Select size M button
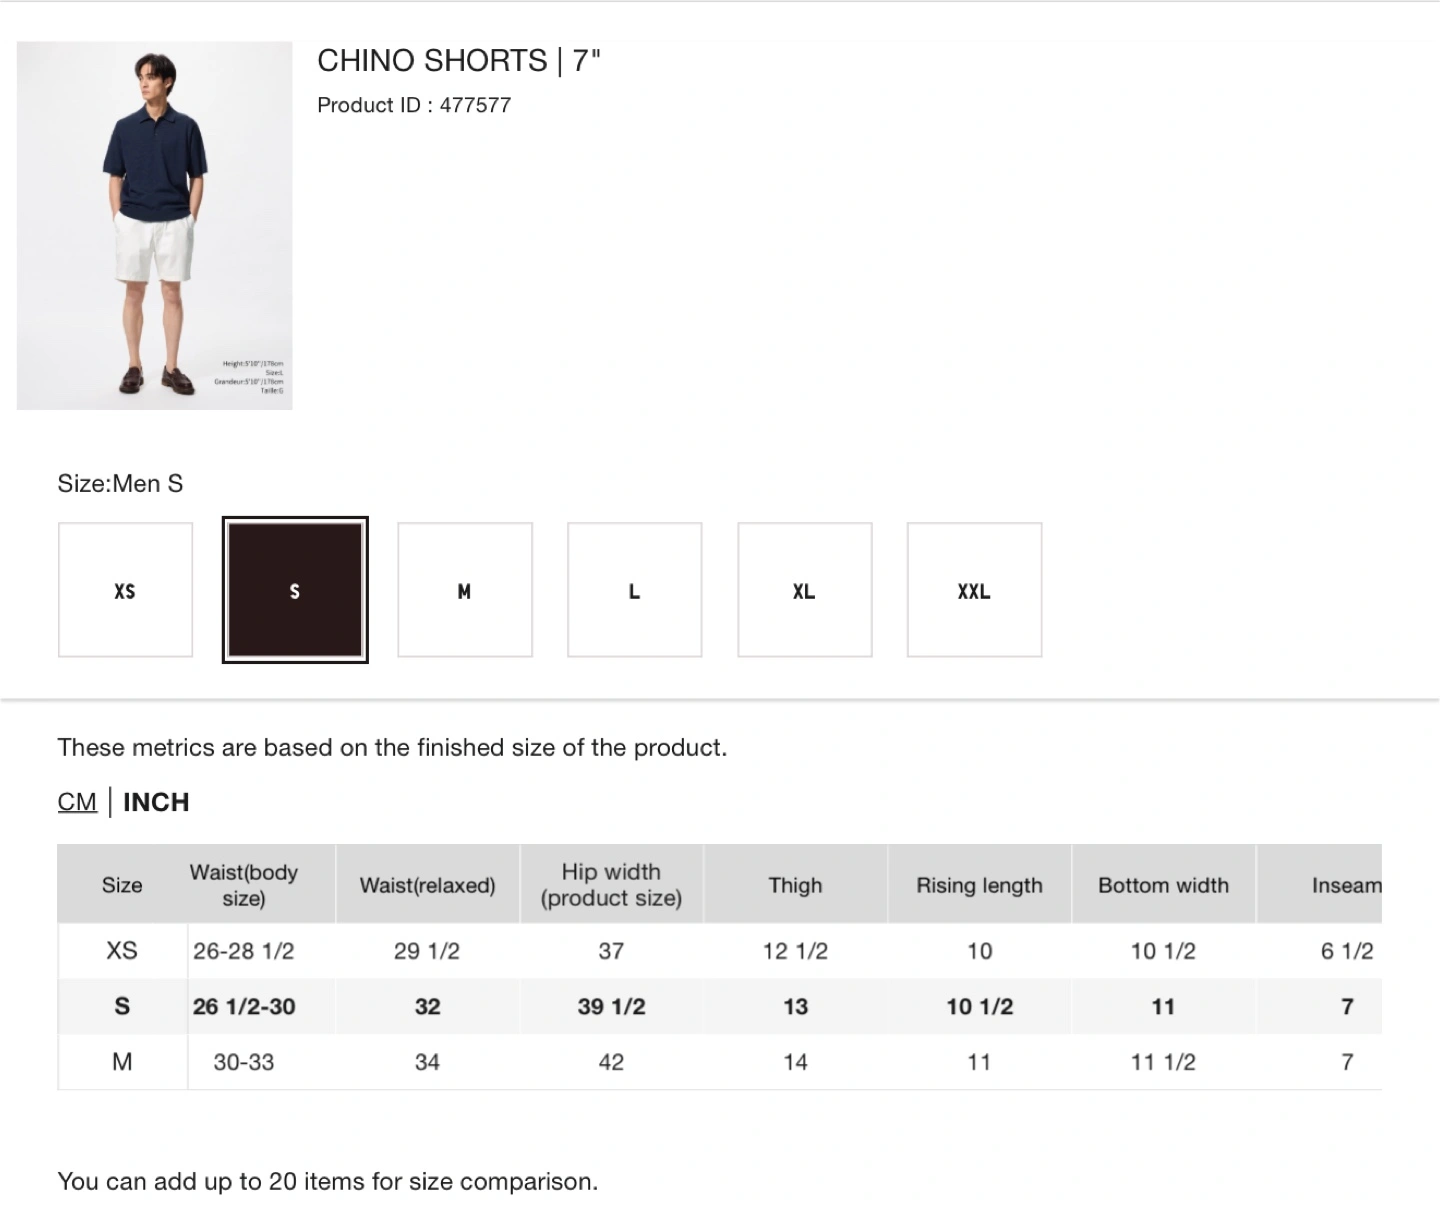 465,590
